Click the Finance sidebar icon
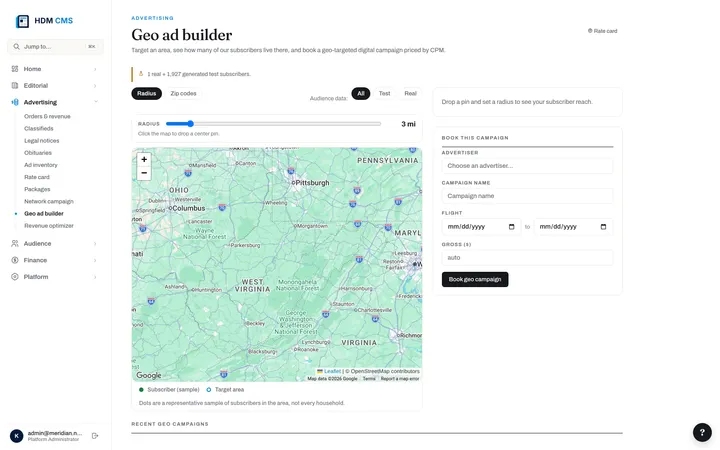The image size is (720, 450). (x=15, y=260)
